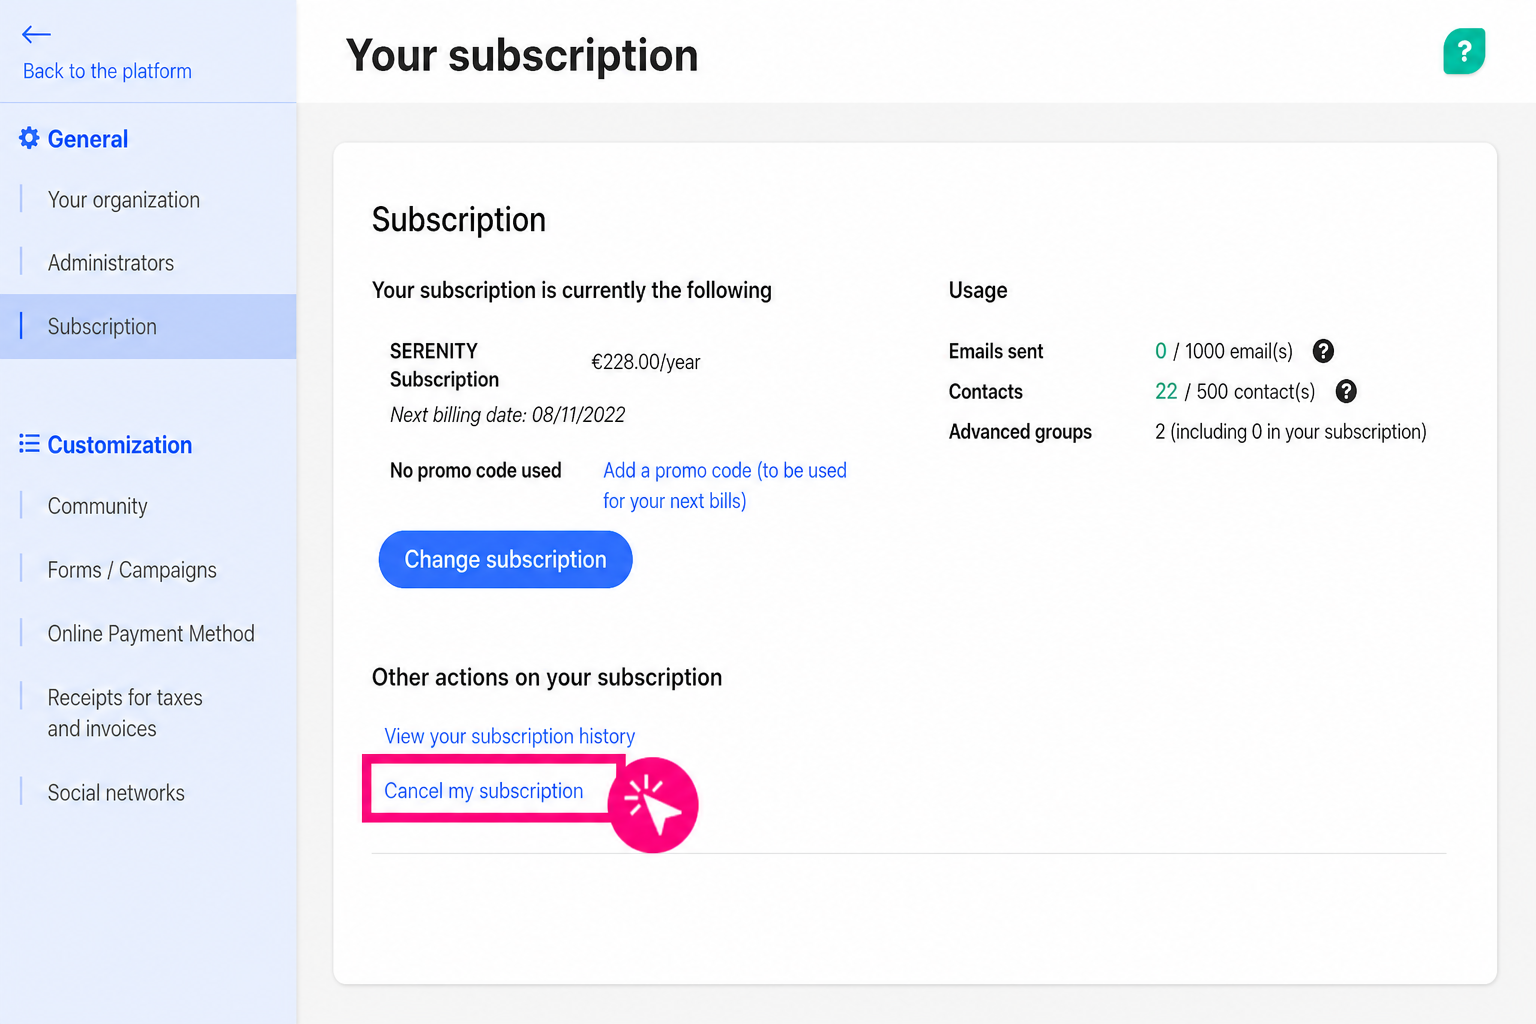Select Subscription in the sidebar

(x=148, y=326)
